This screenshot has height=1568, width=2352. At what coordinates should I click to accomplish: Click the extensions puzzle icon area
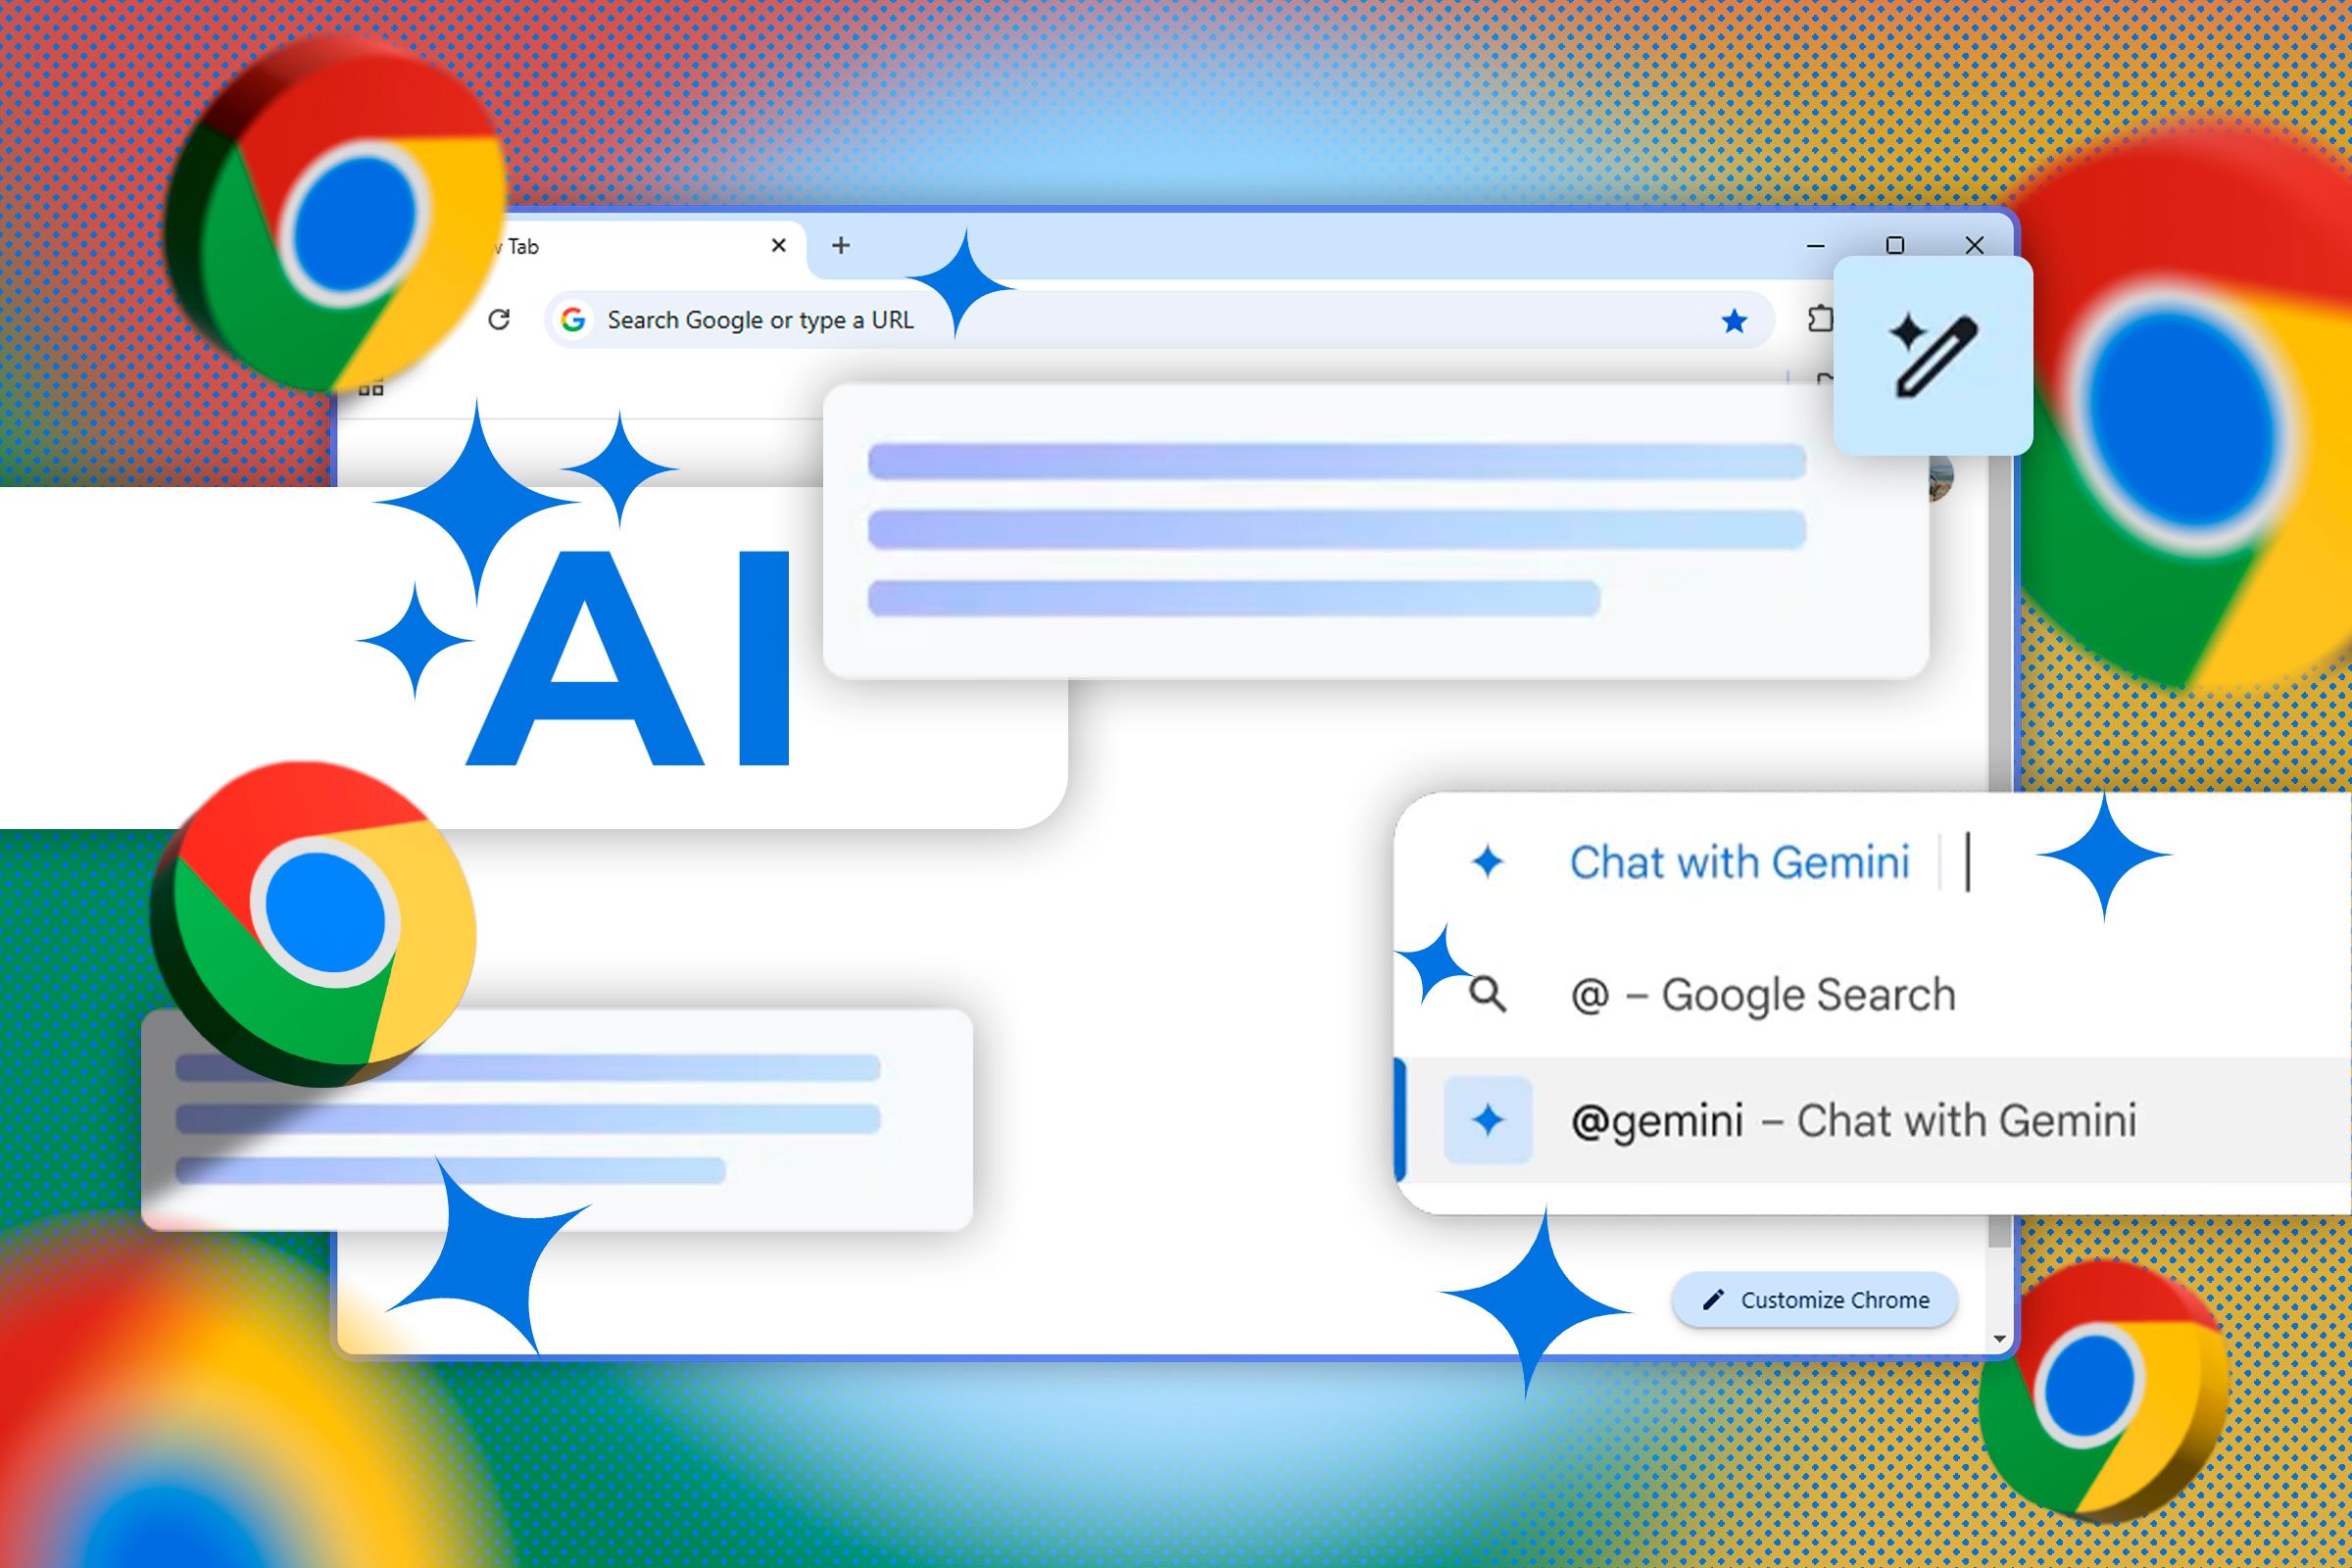1817,318
